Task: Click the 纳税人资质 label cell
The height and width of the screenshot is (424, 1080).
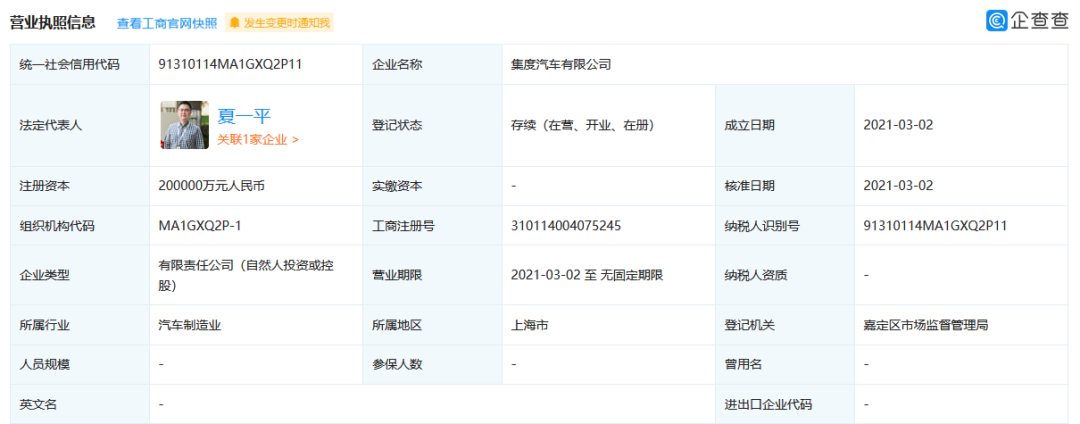Action: point(785,275)
